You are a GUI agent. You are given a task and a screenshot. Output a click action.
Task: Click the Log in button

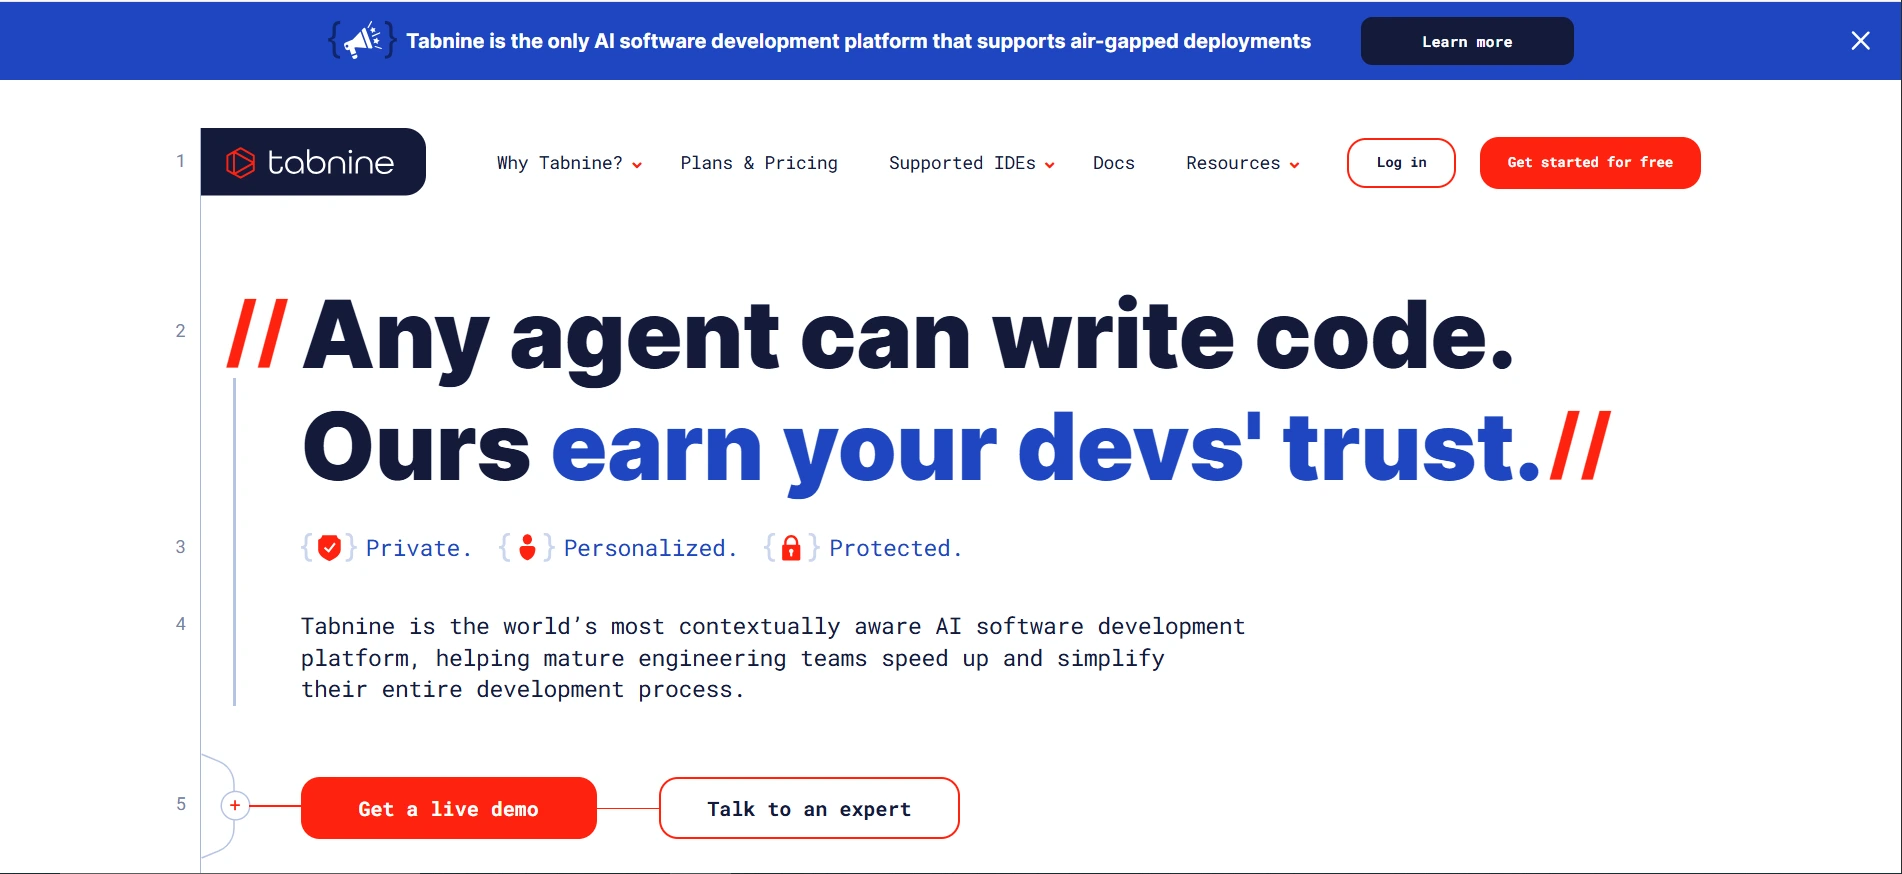[x=1401, y=163]
